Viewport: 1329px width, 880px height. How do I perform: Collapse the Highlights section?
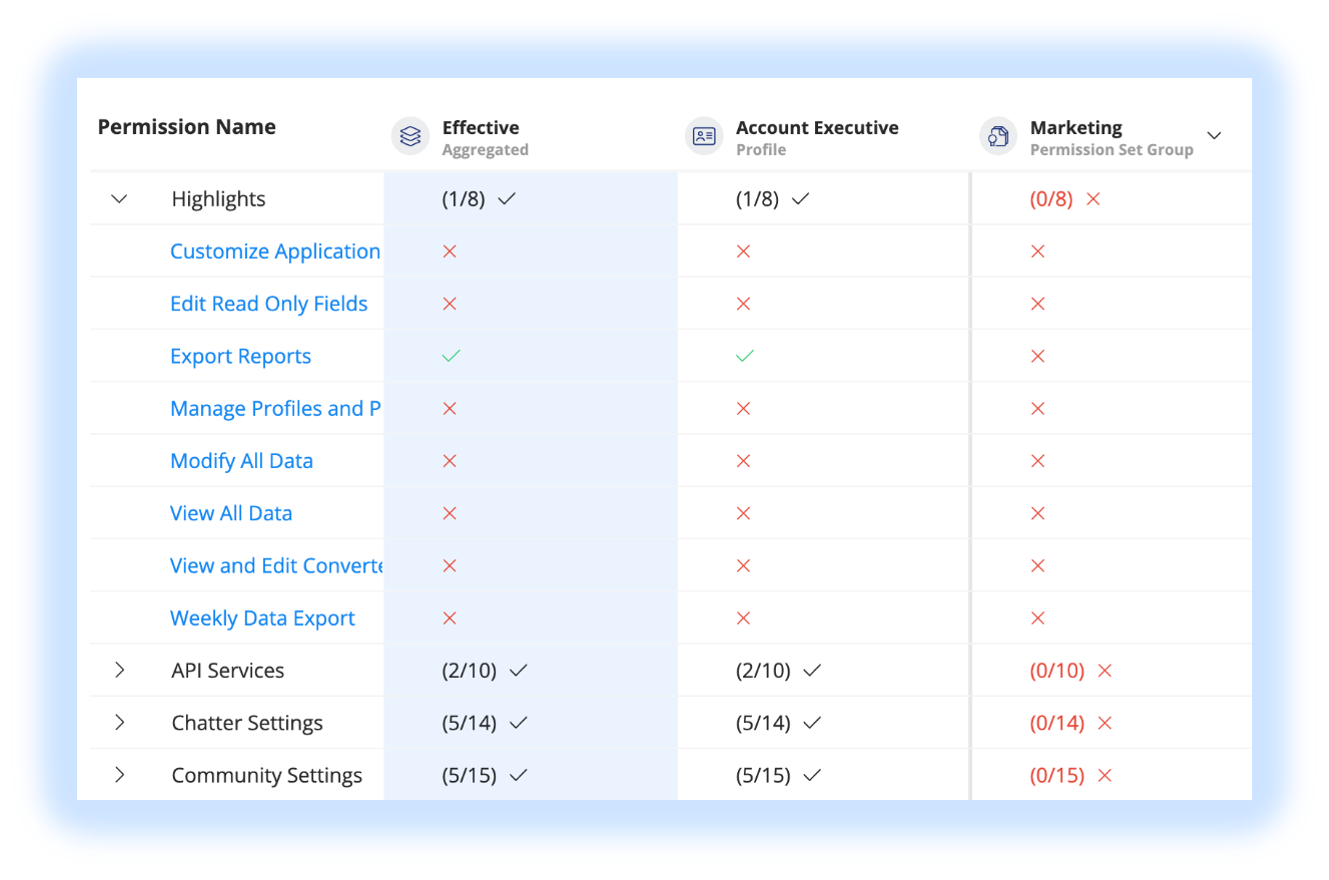119,198
